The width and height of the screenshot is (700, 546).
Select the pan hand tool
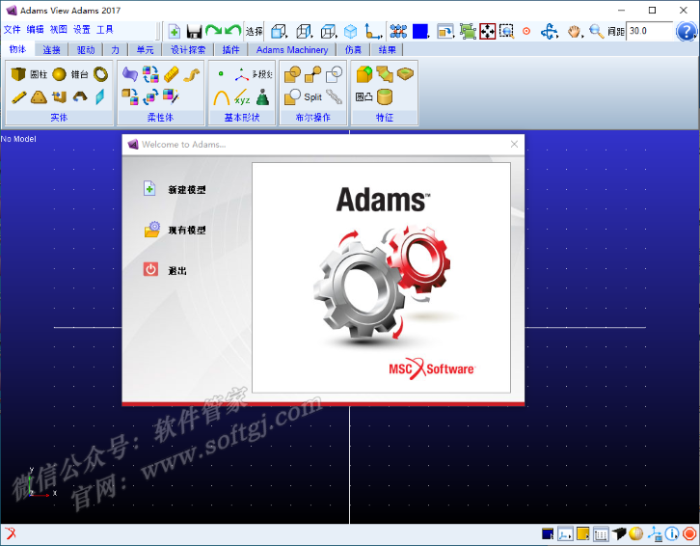pos(575,31)
